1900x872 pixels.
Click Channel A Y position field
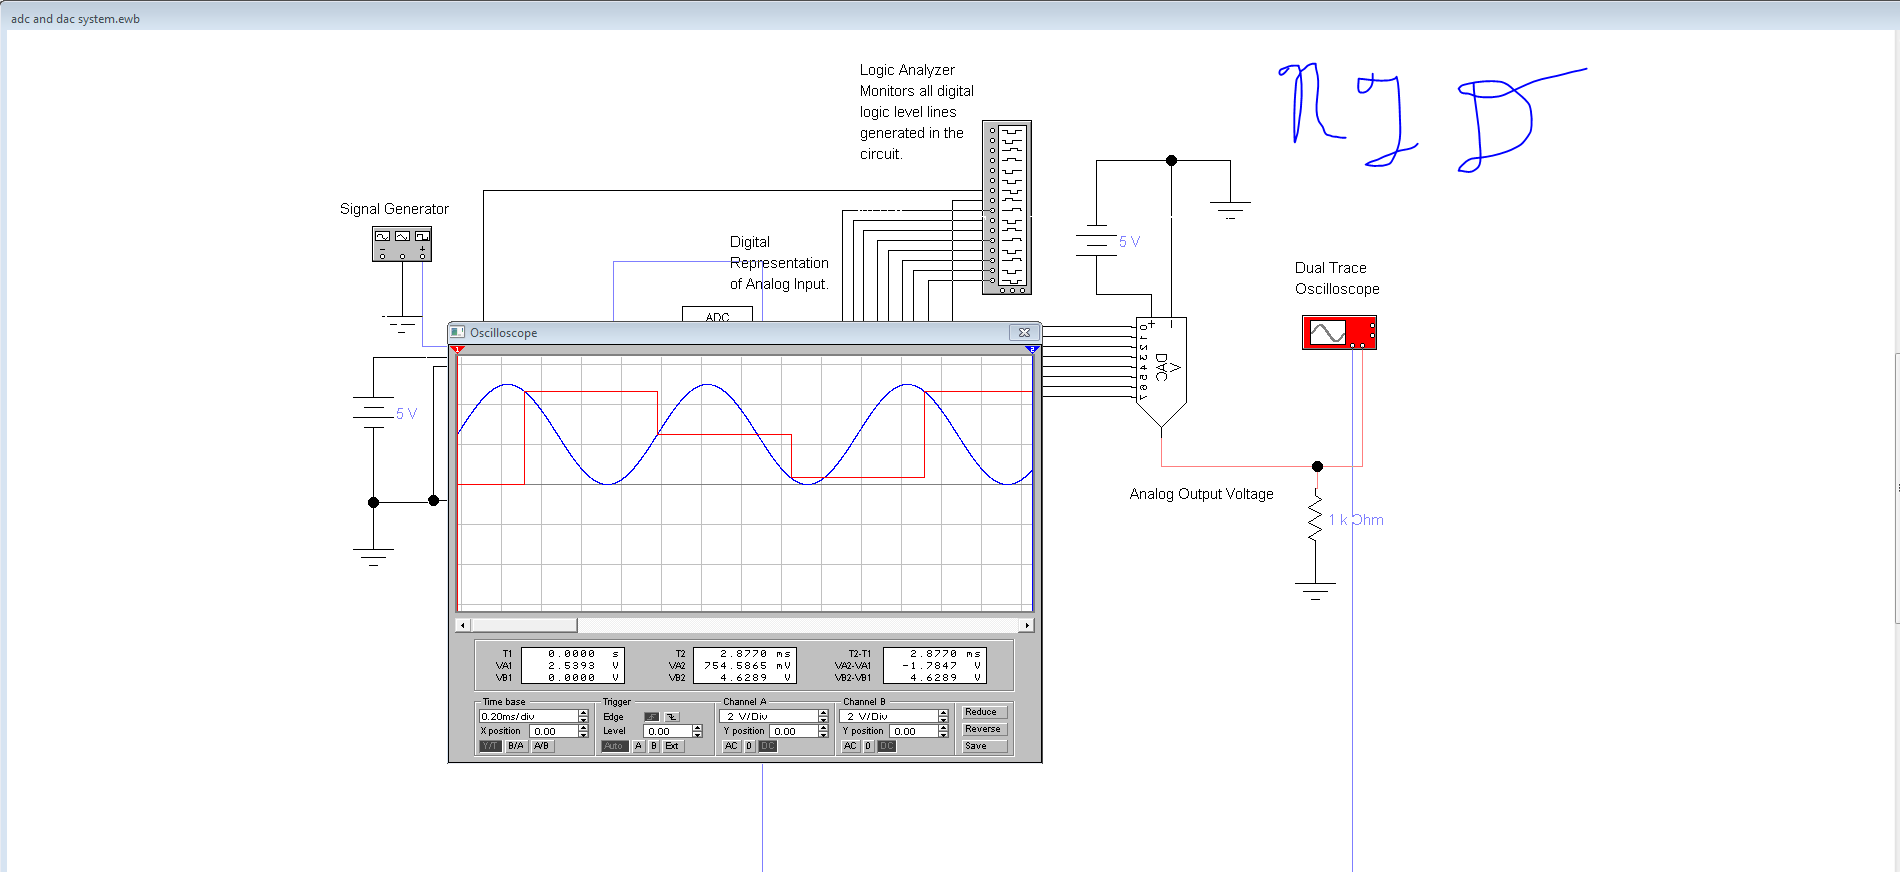point(794,731)
